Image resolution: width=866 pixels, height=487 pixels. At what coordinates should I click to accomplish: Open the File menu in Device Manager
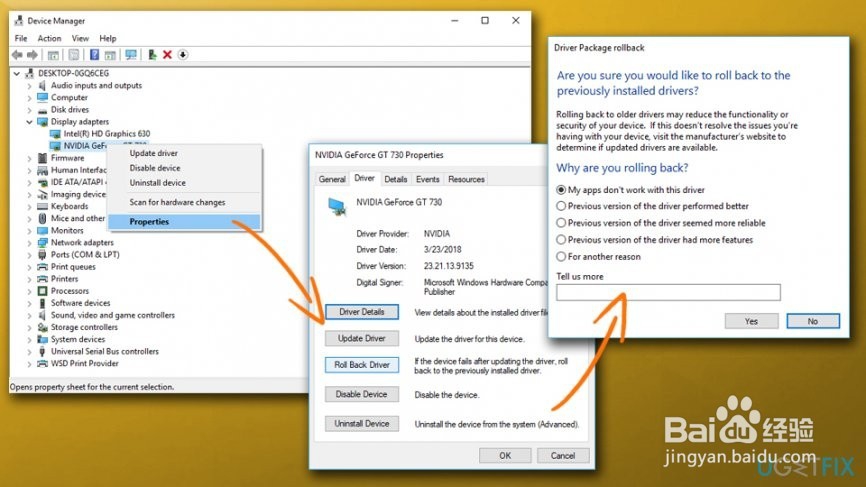click(21, 39)
